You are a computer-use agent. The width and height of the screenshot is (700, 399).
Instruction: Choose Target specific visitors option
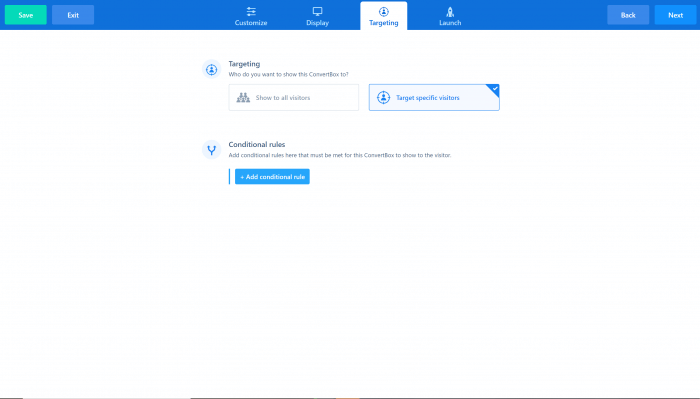coord(434,97)
